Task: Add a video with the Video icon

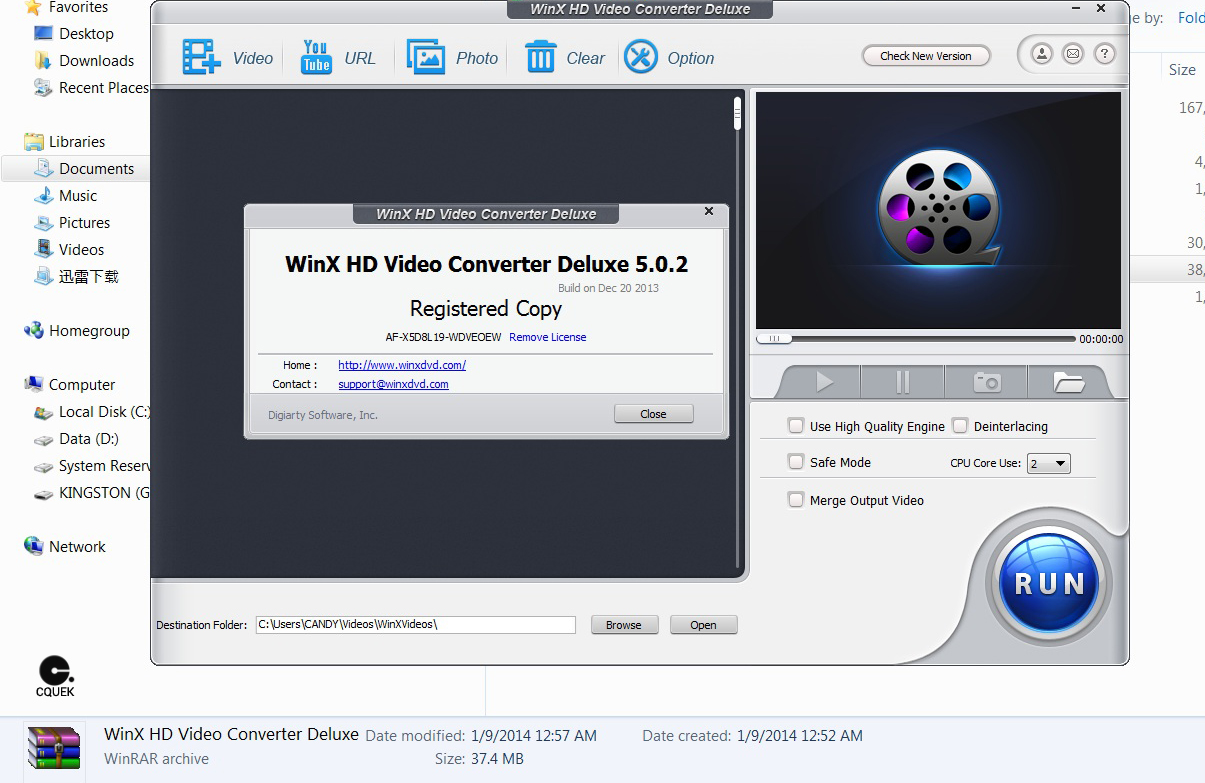Action: click(x=226, y=57)
